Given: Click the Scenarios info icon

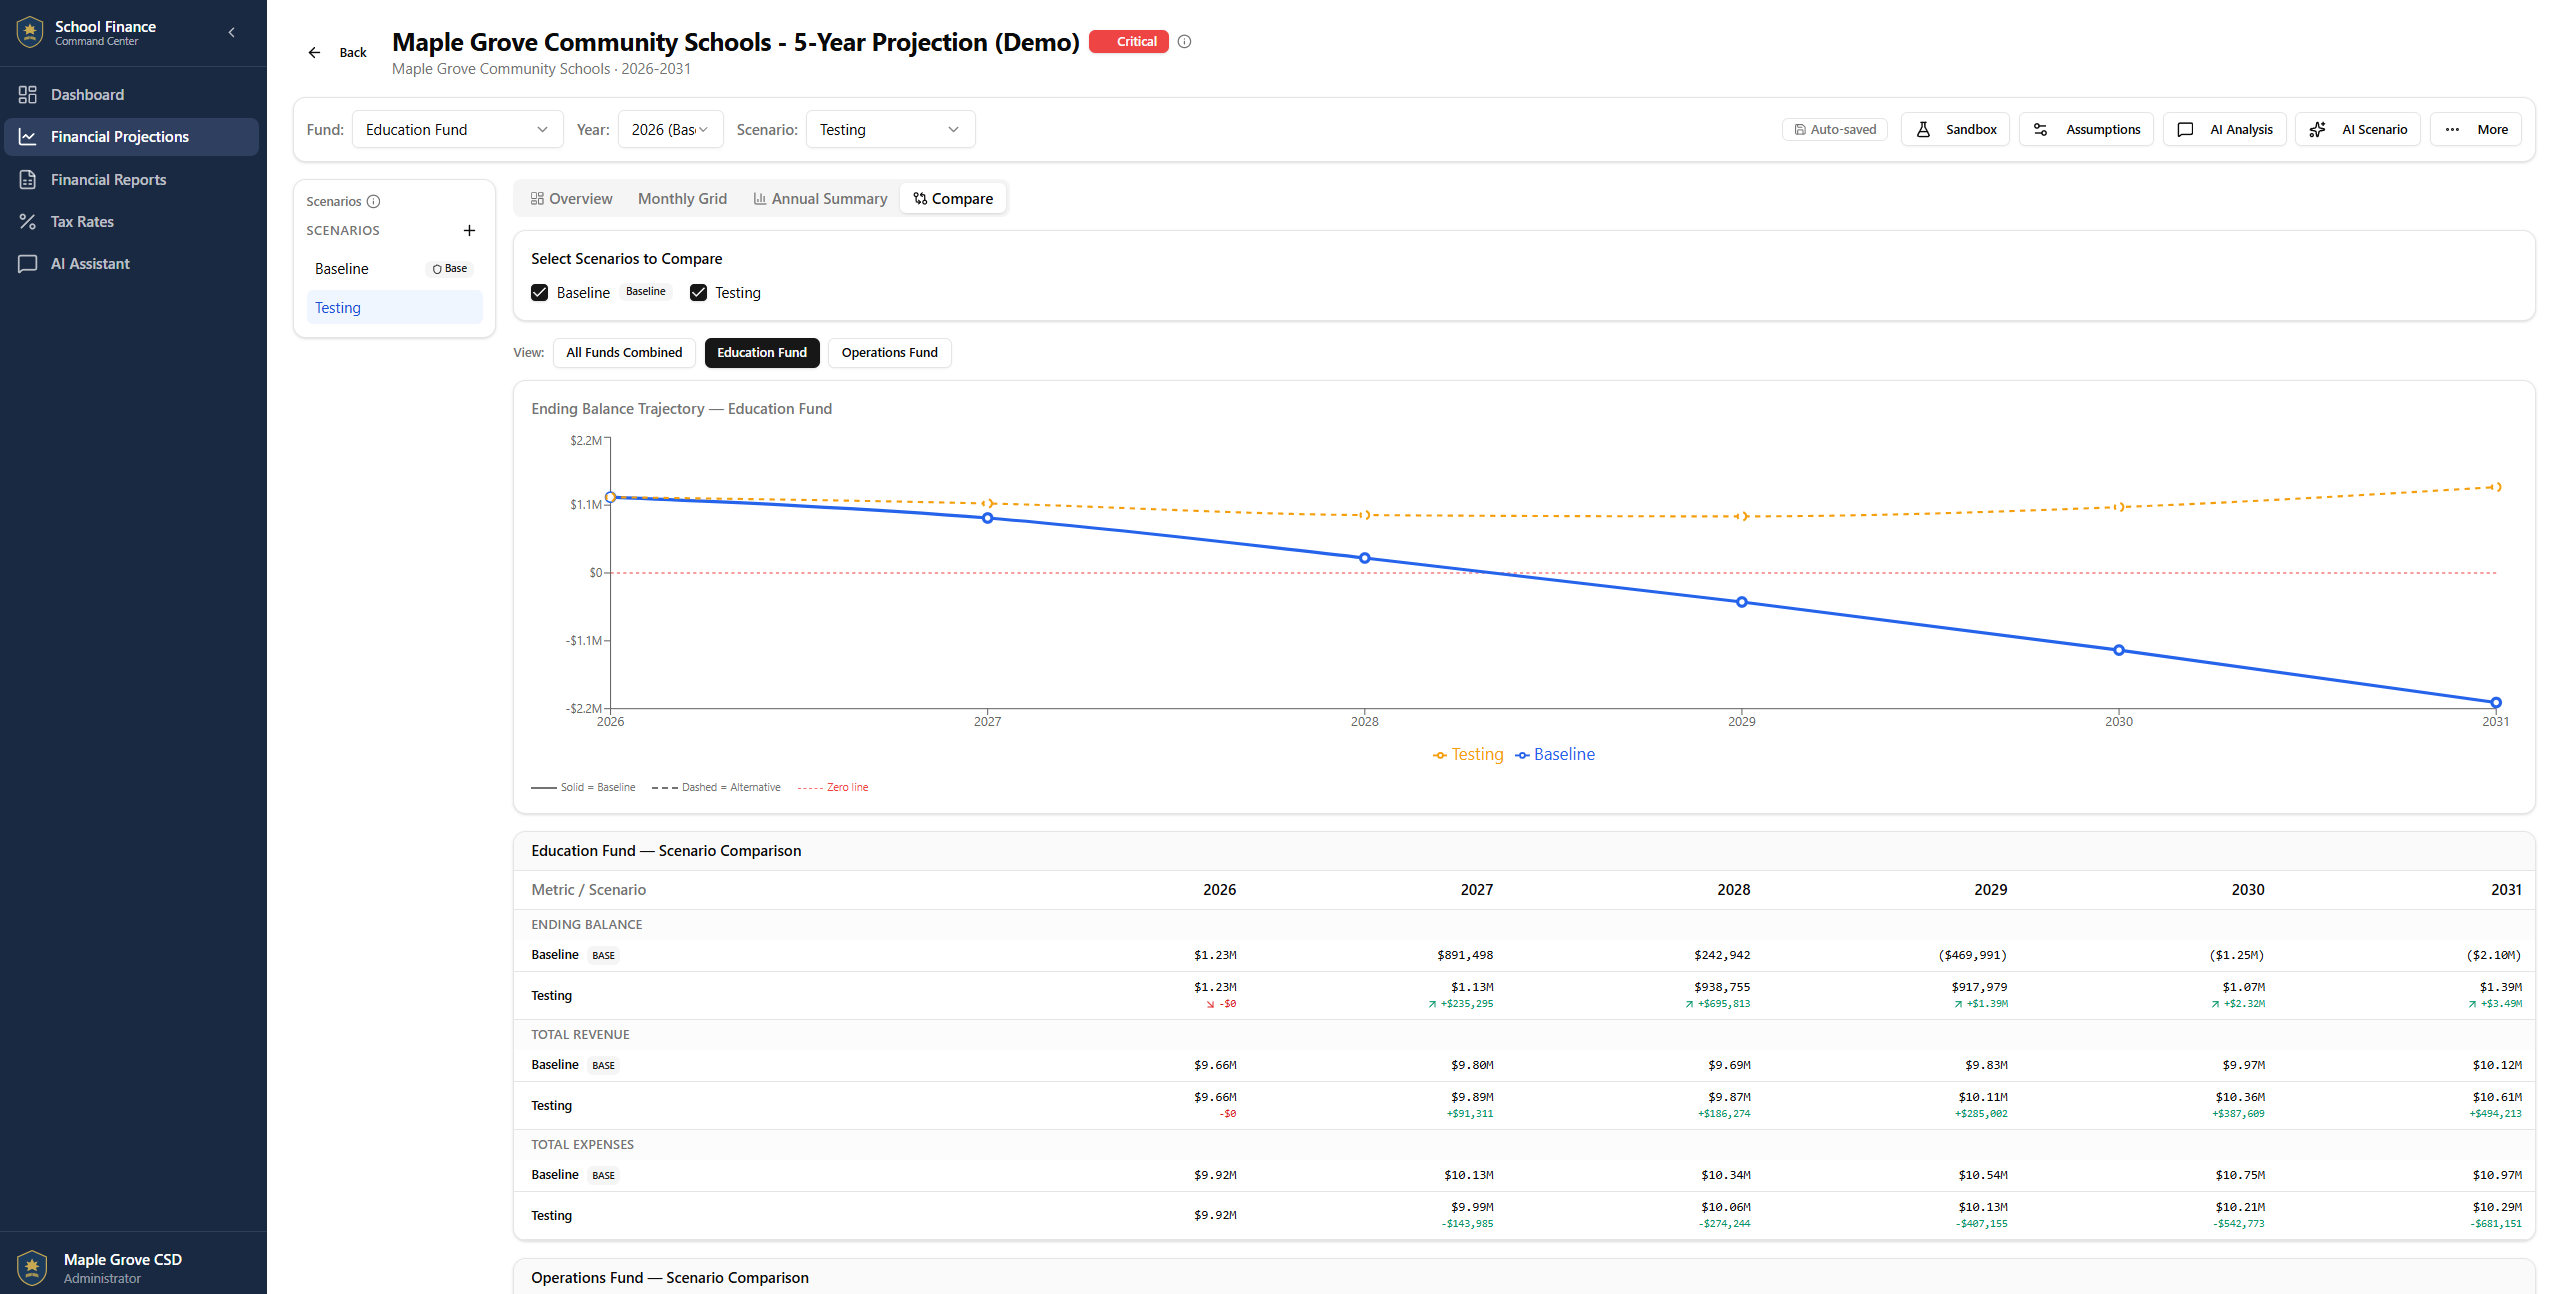Looking at the screenshot, I should coord(374,202).
